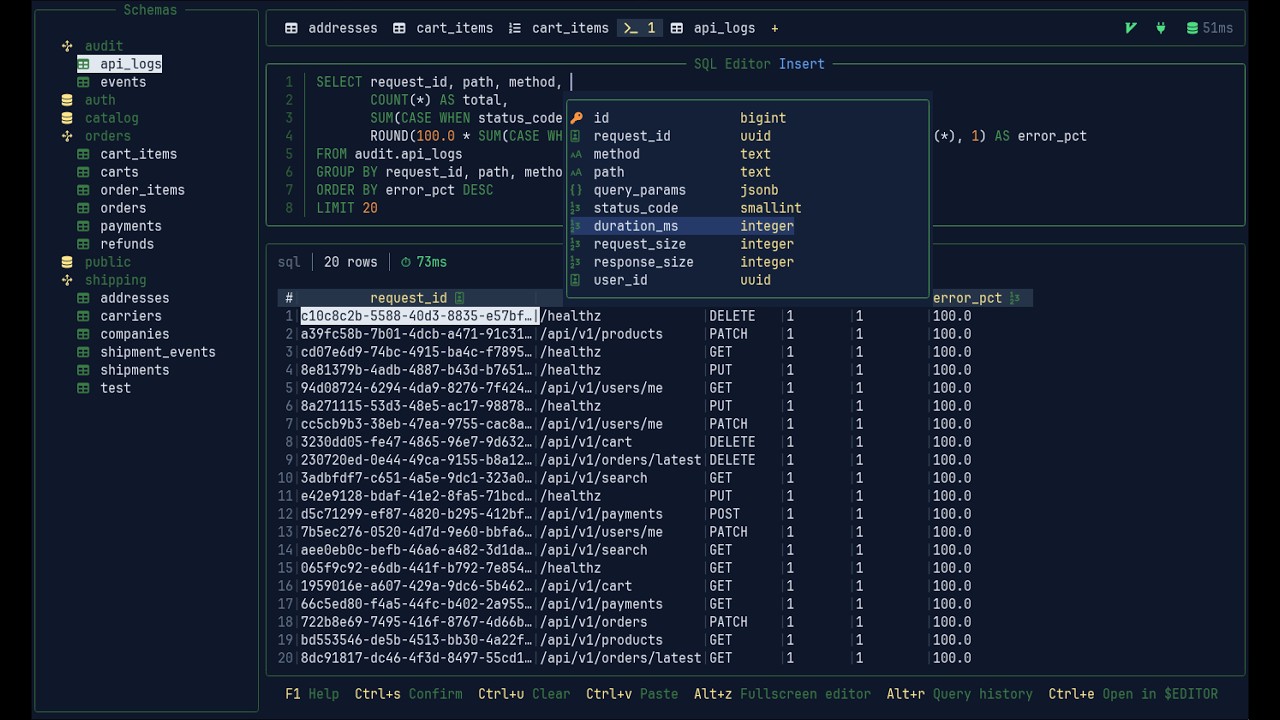Viewport: 1280px width, 720px height.
Task: Click table icon beside carriers
Action: click(x=84, y=316)
